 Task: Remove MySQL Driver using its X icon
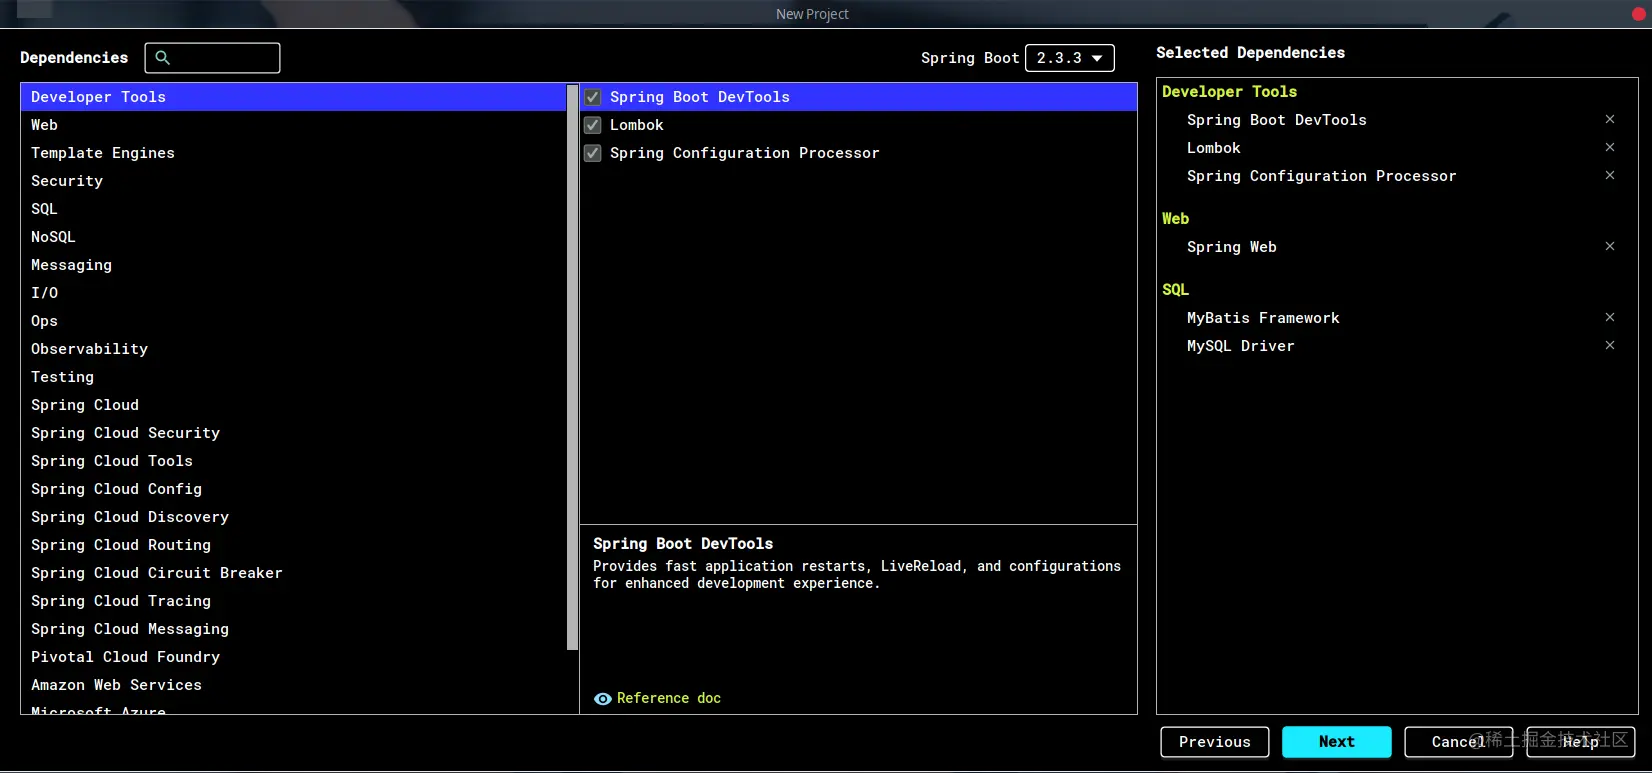(1610, 345)
